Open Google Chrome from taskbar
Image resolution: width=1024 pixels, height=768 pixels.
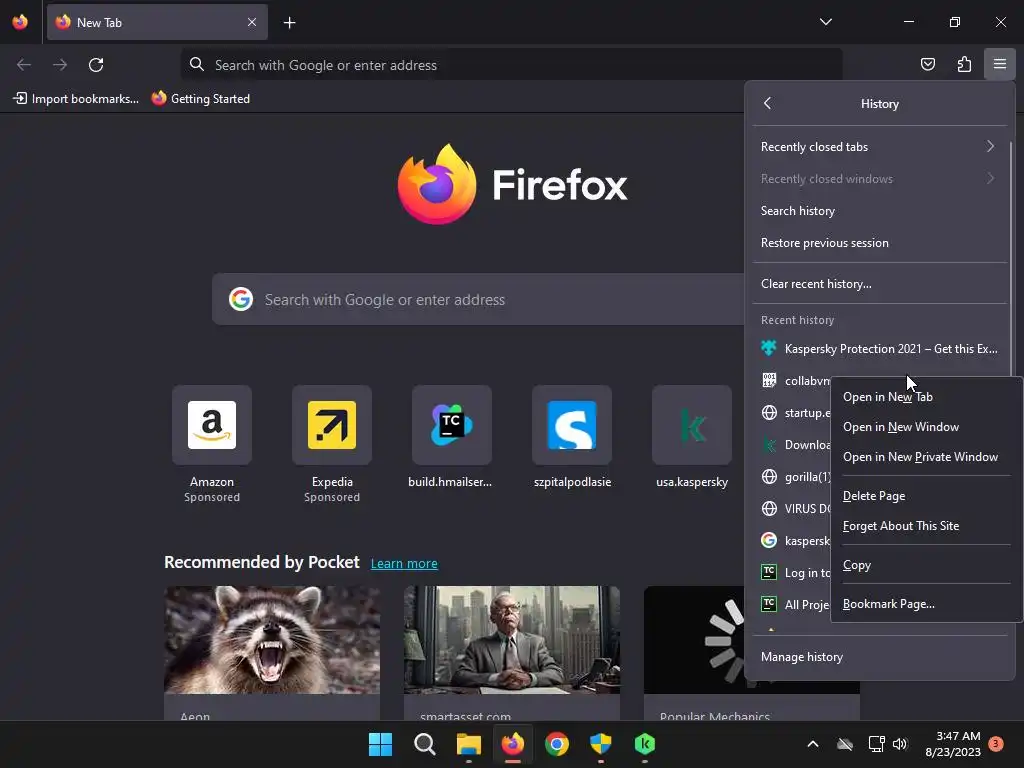[556, 744]
